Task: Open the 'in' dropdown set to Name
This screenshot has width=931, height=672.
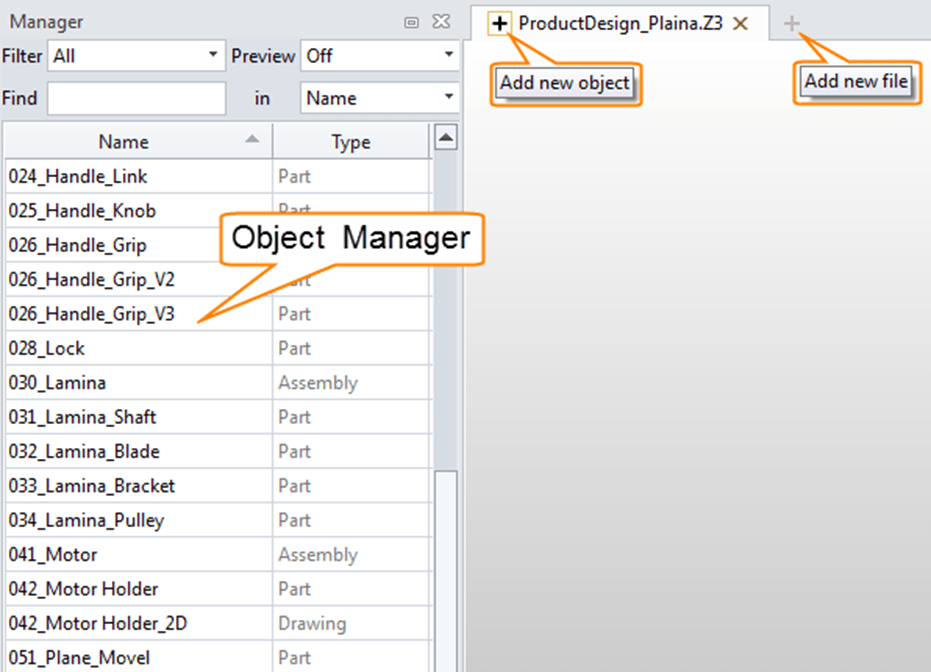Action: coord(379,98)
